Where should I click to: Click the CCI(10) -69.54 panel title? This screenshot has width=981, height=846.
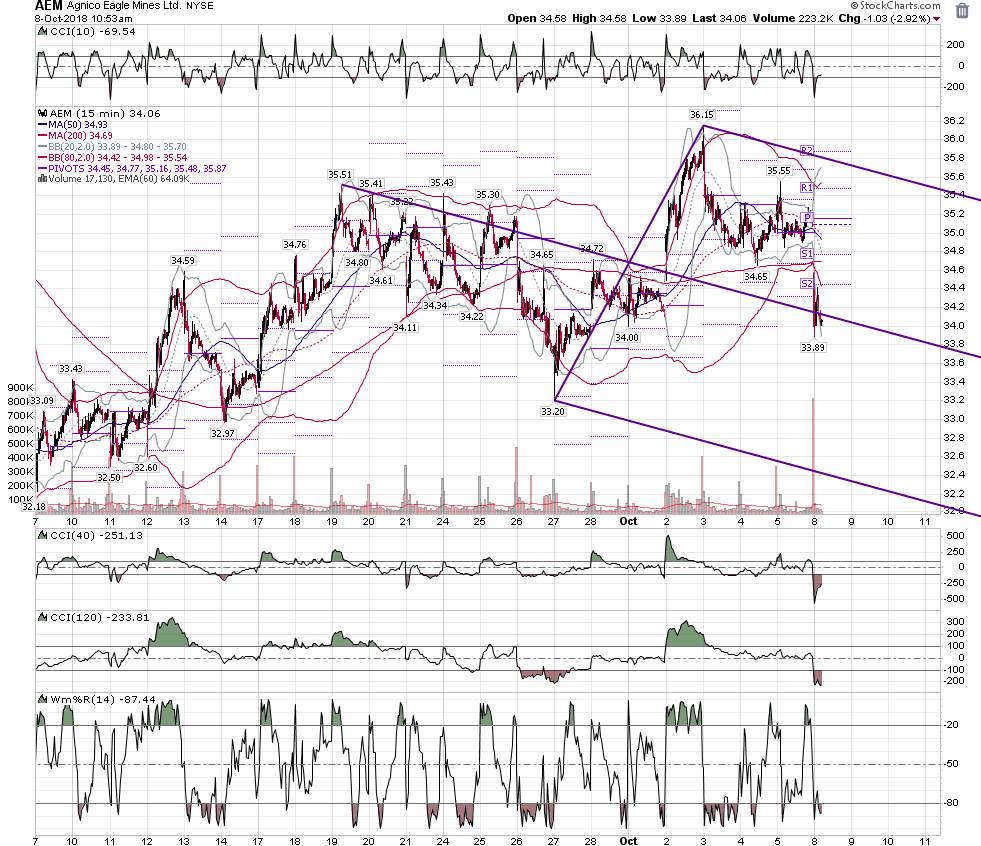93,31
